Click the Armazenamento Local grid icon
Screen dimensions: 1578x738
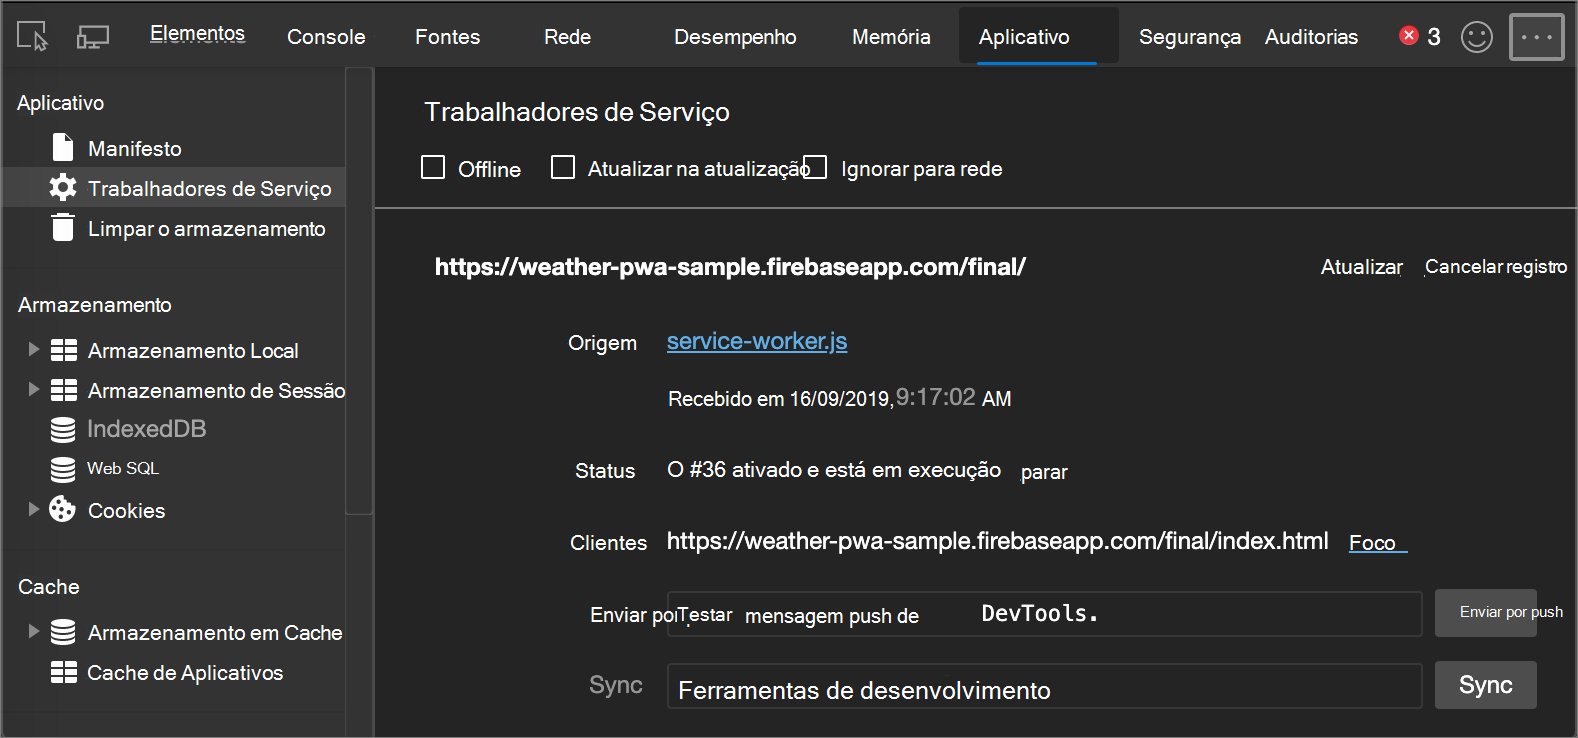coord(64,350)
